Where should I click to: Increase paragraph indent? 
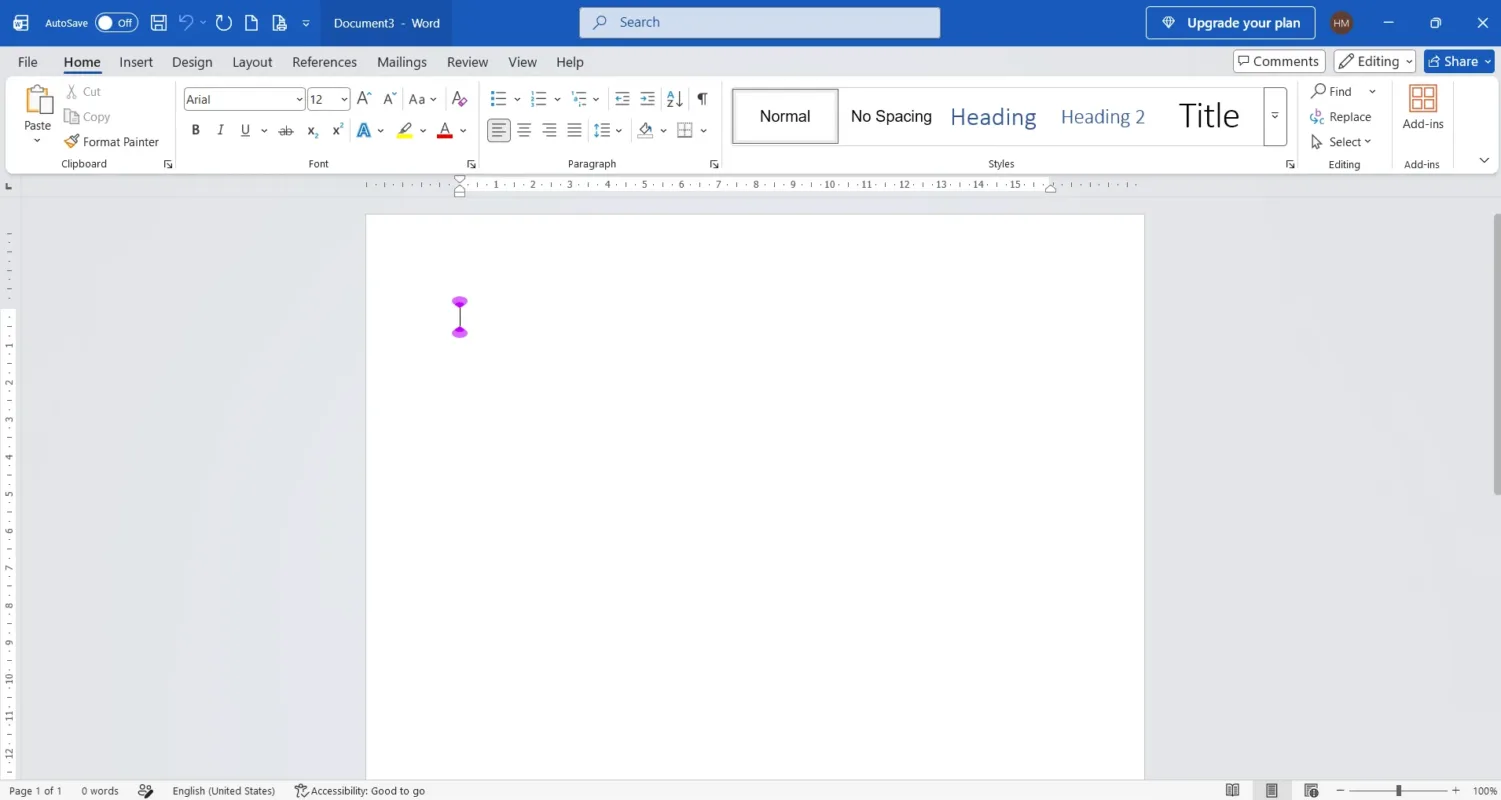click(647, 99)
